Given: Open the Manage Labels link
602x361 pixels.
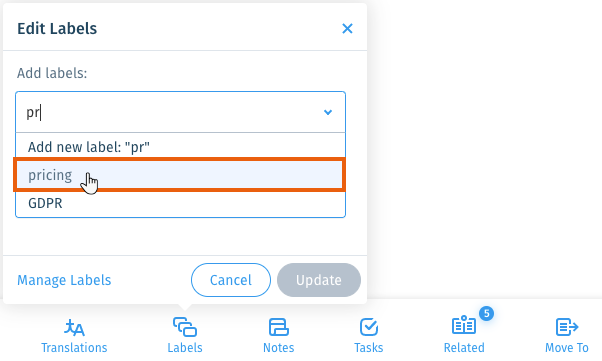Looking at the screenshot, I should [x=64, y=280].
